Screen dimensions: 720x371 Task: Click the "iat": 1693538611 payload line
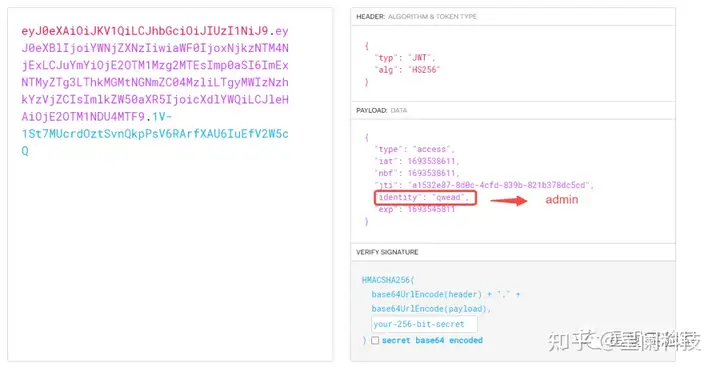[x=417, y=161]
